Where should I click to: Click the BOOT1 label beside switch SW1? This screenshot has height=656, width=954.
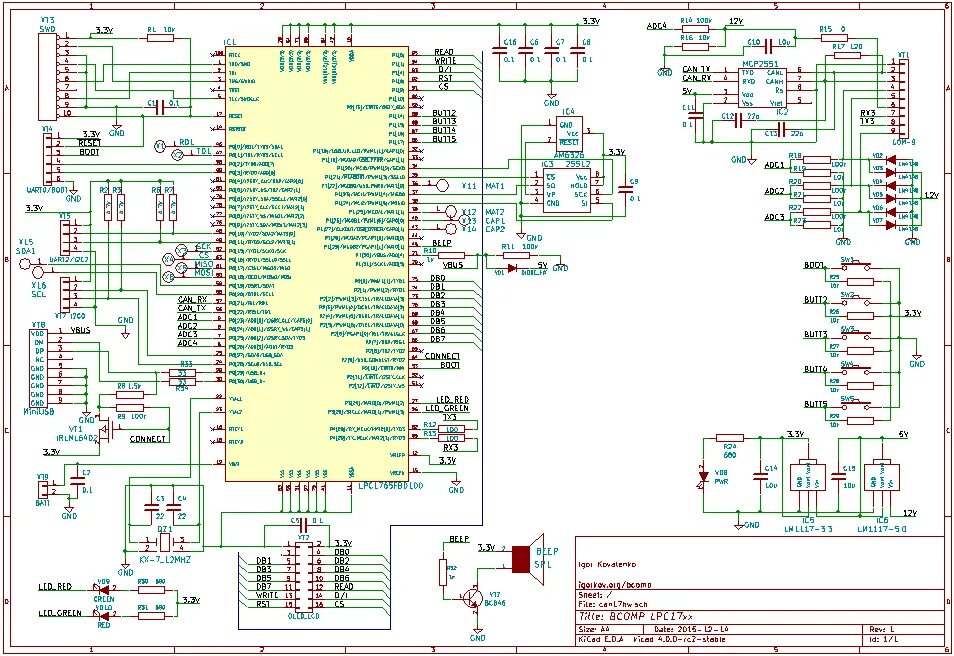coord(814,265)
